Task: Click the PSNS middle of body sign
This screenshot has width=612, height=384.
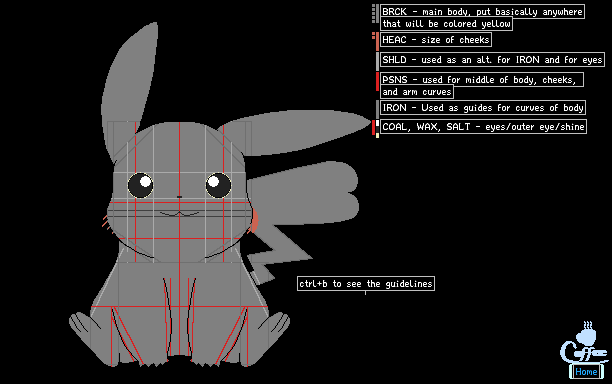Action: [482, 85]
